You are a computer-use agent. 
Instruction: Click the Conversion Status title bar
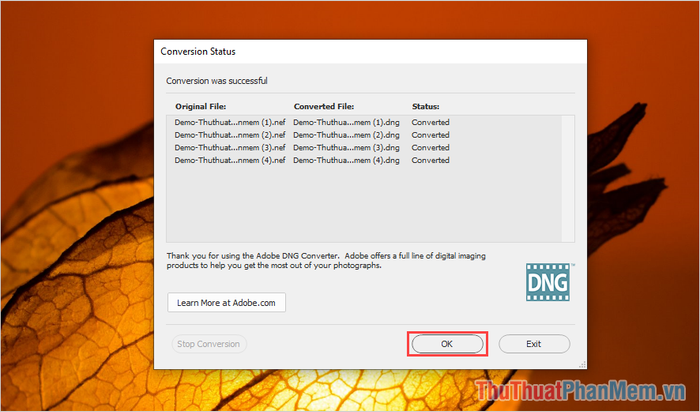tap(371, 51)
